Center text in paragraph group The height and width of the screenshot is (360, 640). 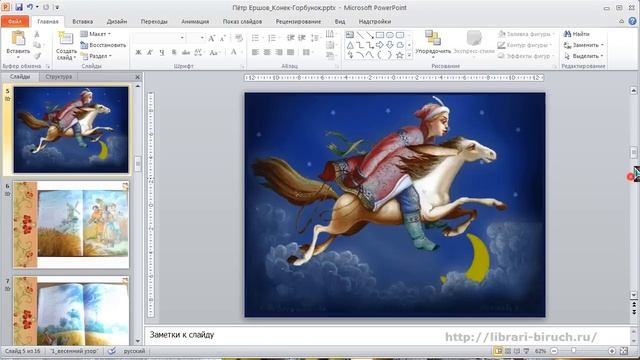tap(267, 52)
